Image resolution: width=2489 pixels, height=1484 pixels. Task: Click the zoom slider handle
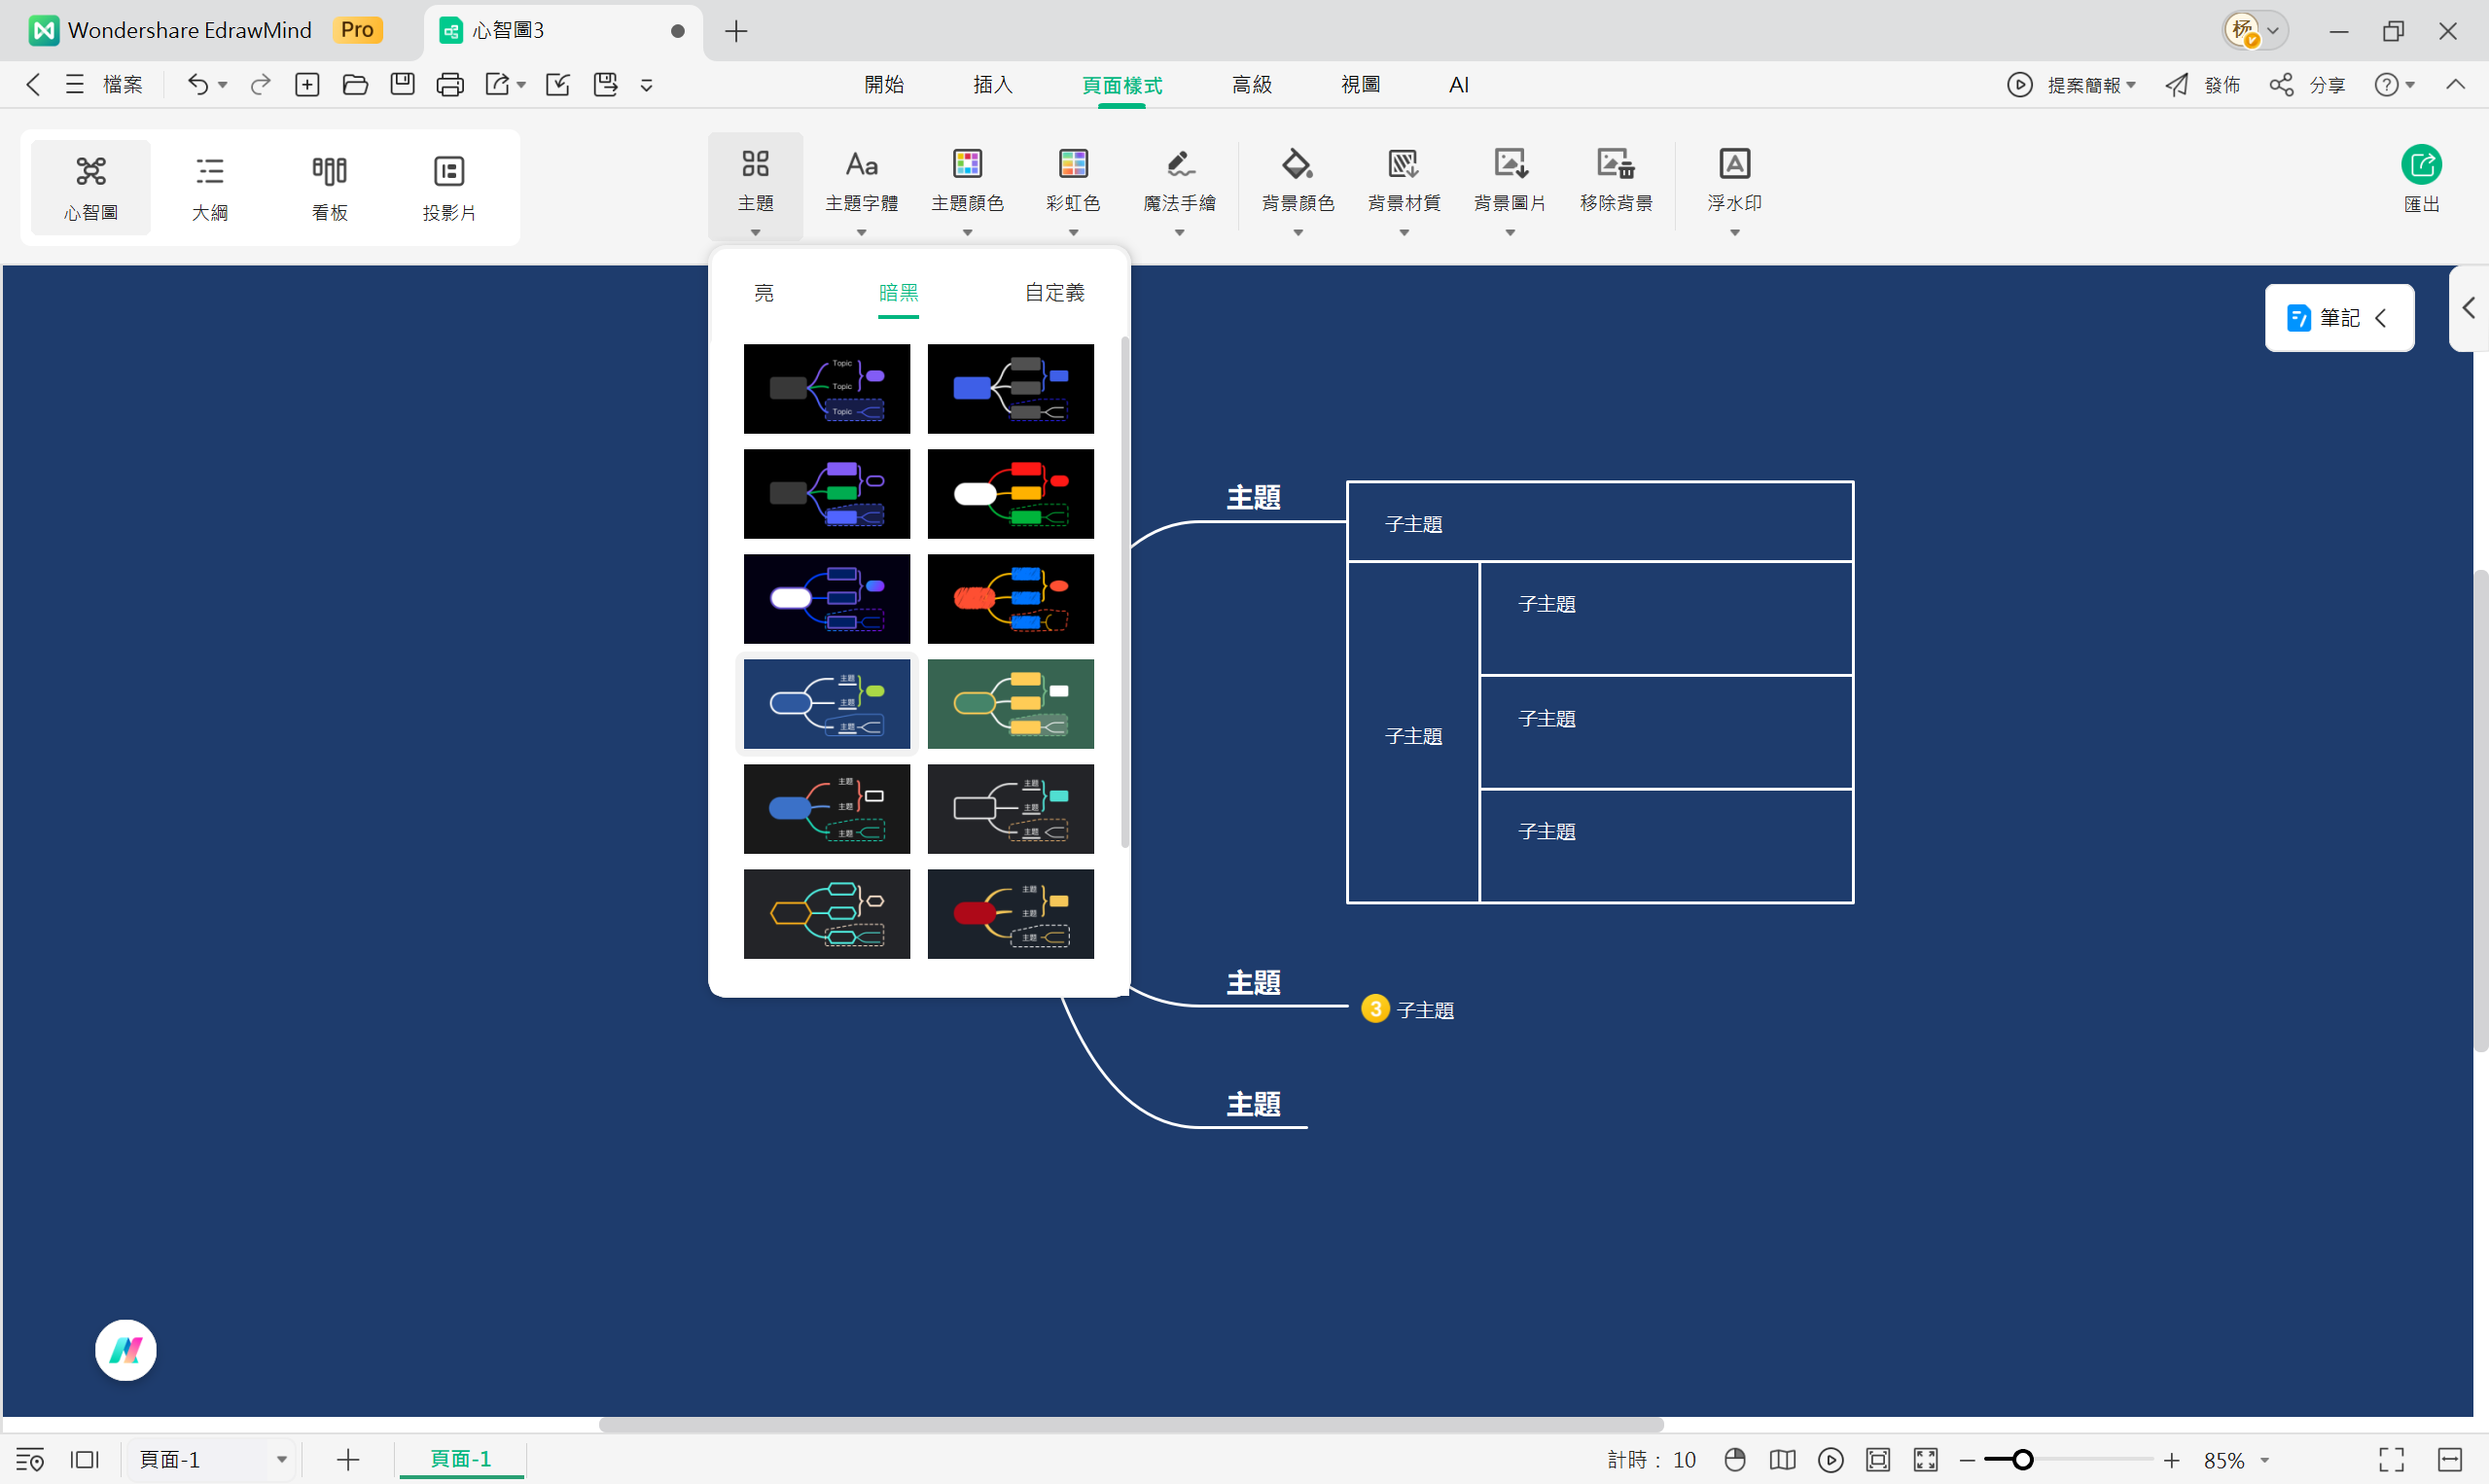pyautogui.click(x=2022, y=1460)
